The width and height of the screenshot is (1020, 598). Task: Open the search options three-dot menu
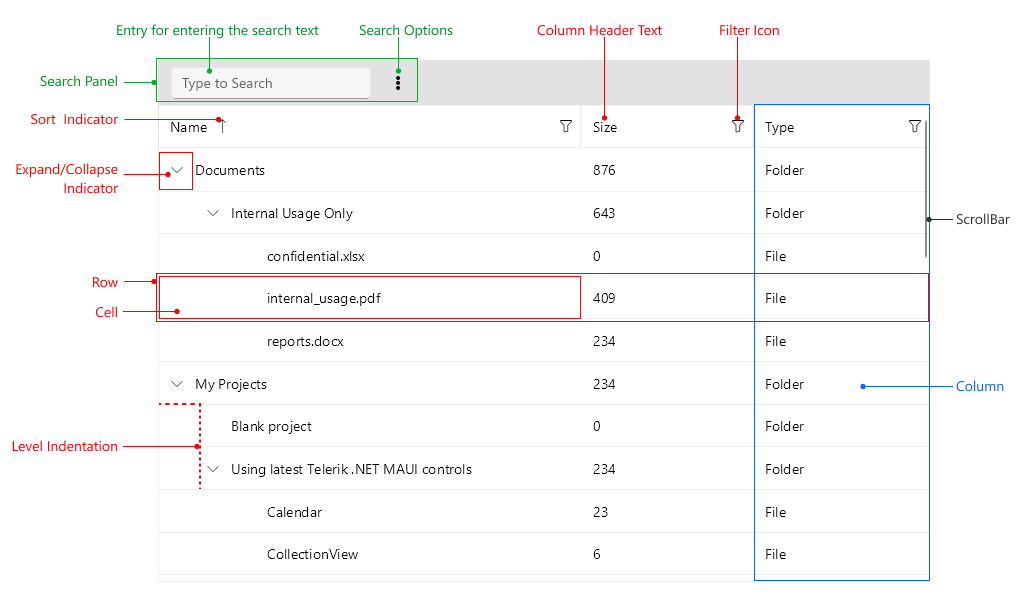[398, 83]
